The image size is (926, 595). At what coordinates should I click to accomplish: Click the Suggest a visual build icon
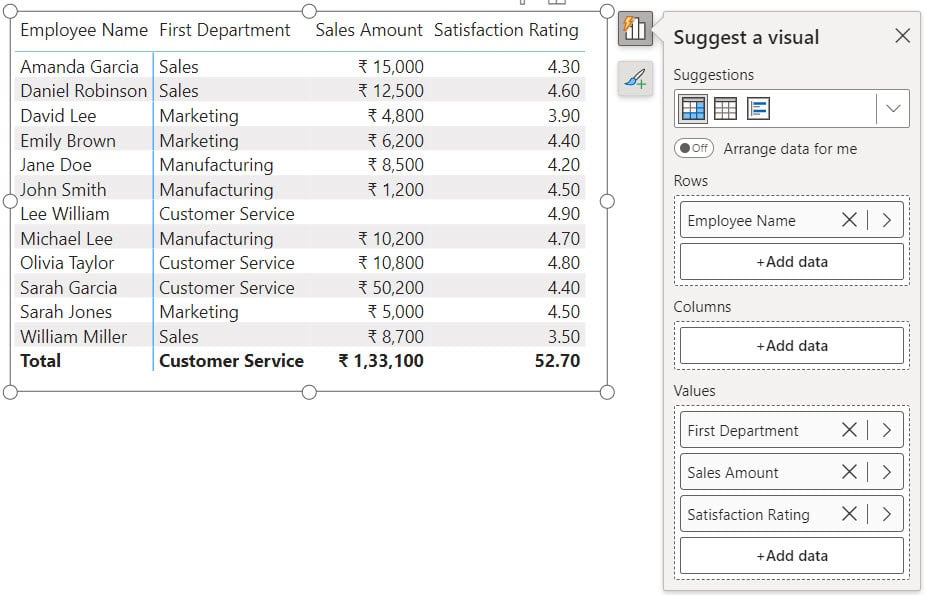pyautogui.click(x=635, y=28)
